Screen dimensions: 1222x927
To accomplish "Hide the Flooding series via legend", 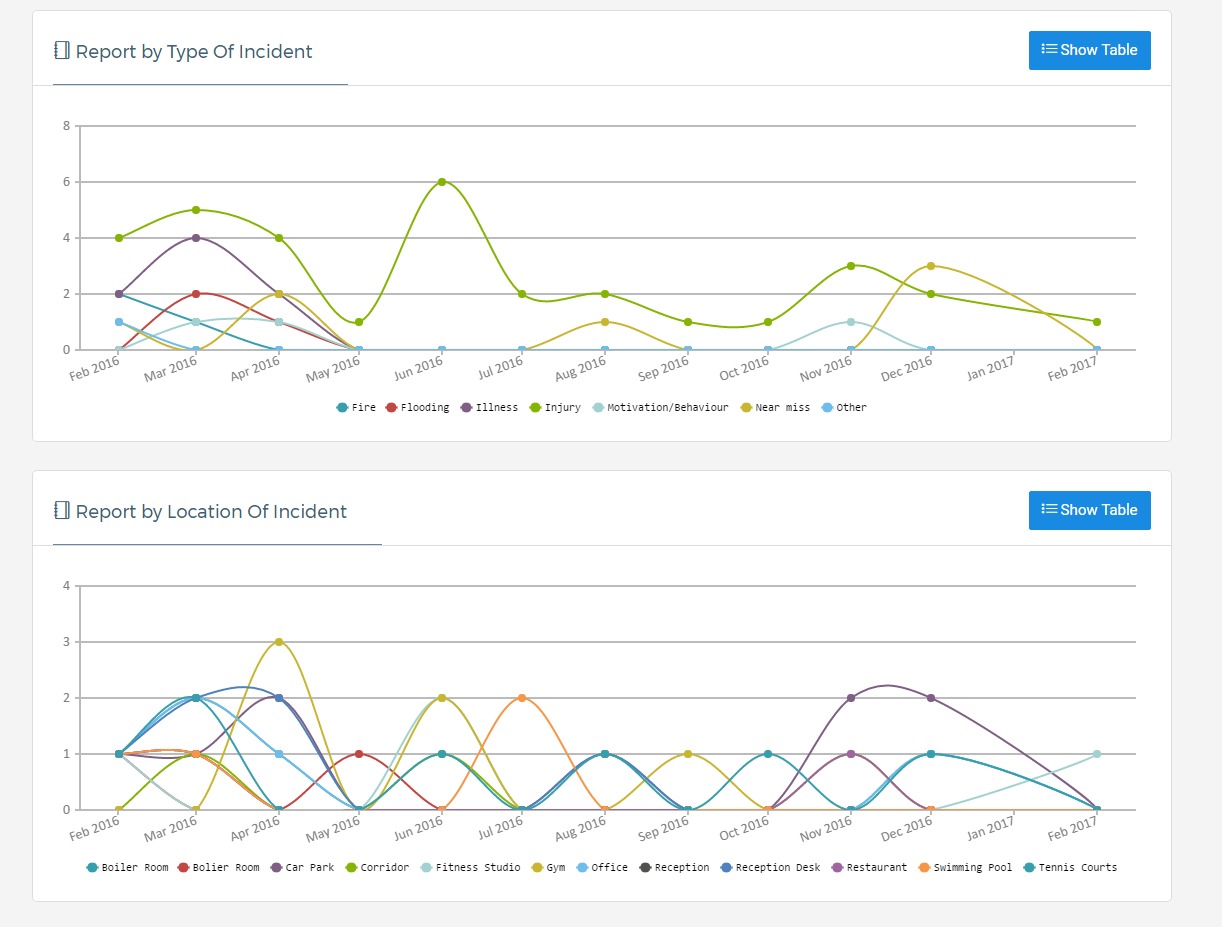I will (417, 408).
